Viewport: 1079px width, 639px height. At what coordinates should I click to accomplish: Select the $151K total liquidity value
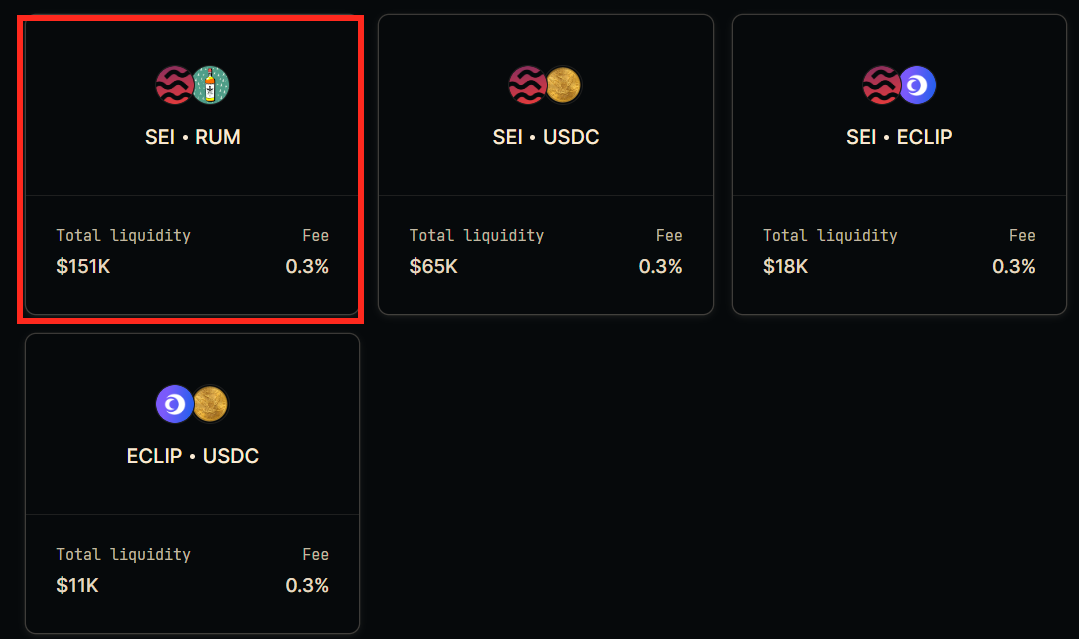tap(83, 266)
